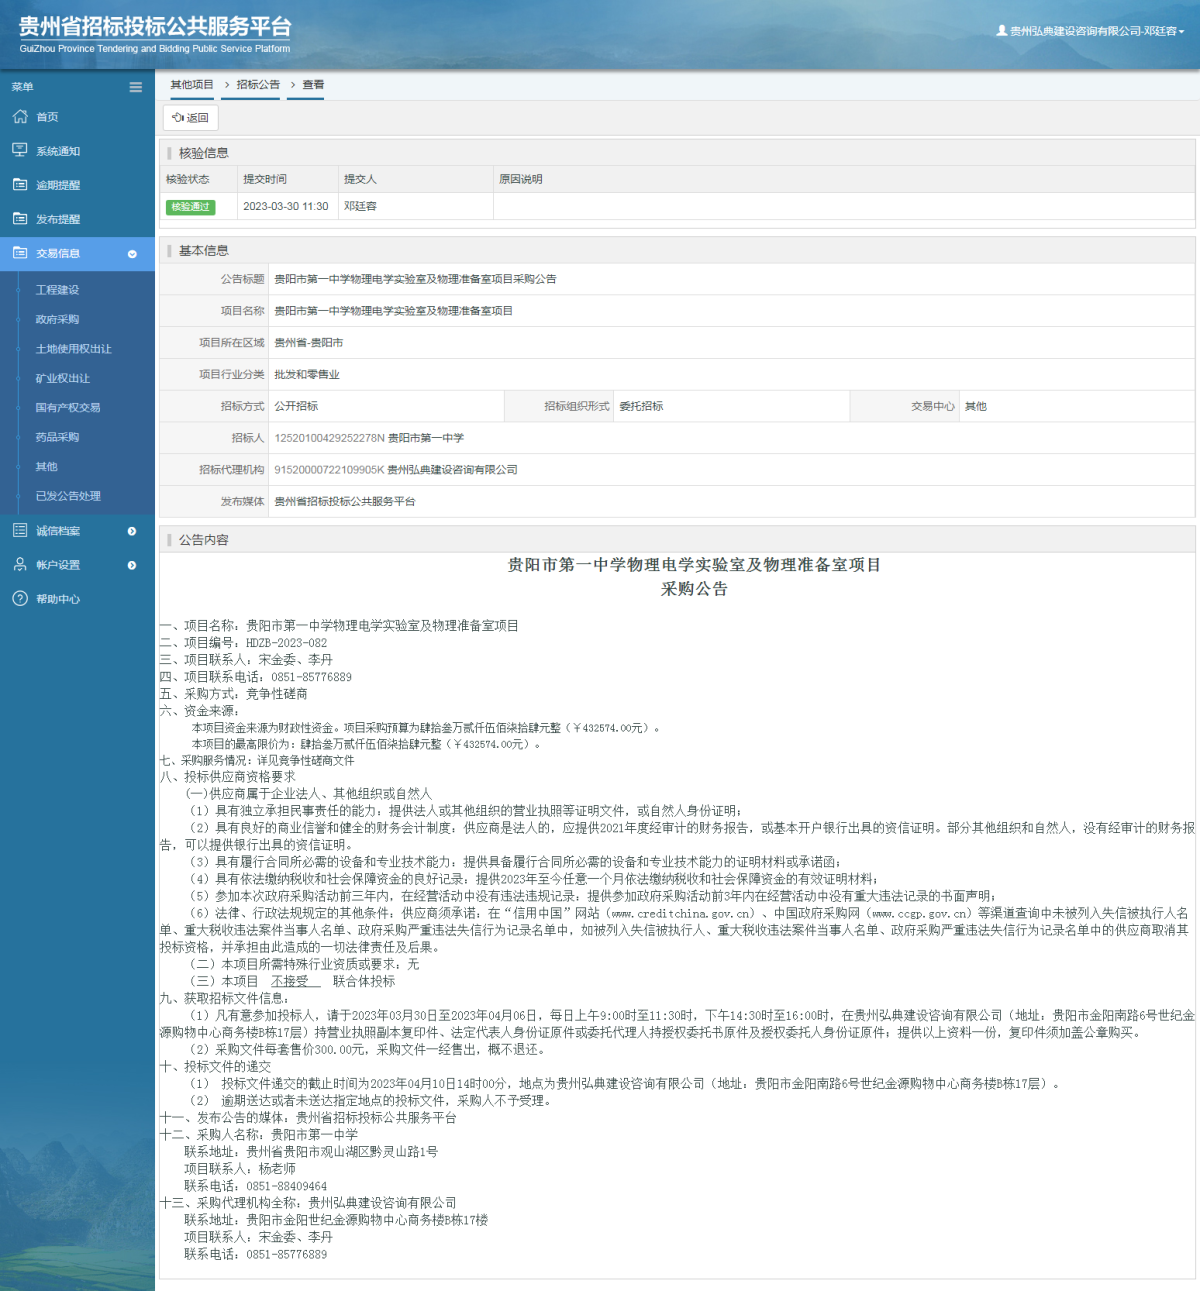Select 矿业权出让 submenu item
1200x1291 pixels.
point(63,378)
